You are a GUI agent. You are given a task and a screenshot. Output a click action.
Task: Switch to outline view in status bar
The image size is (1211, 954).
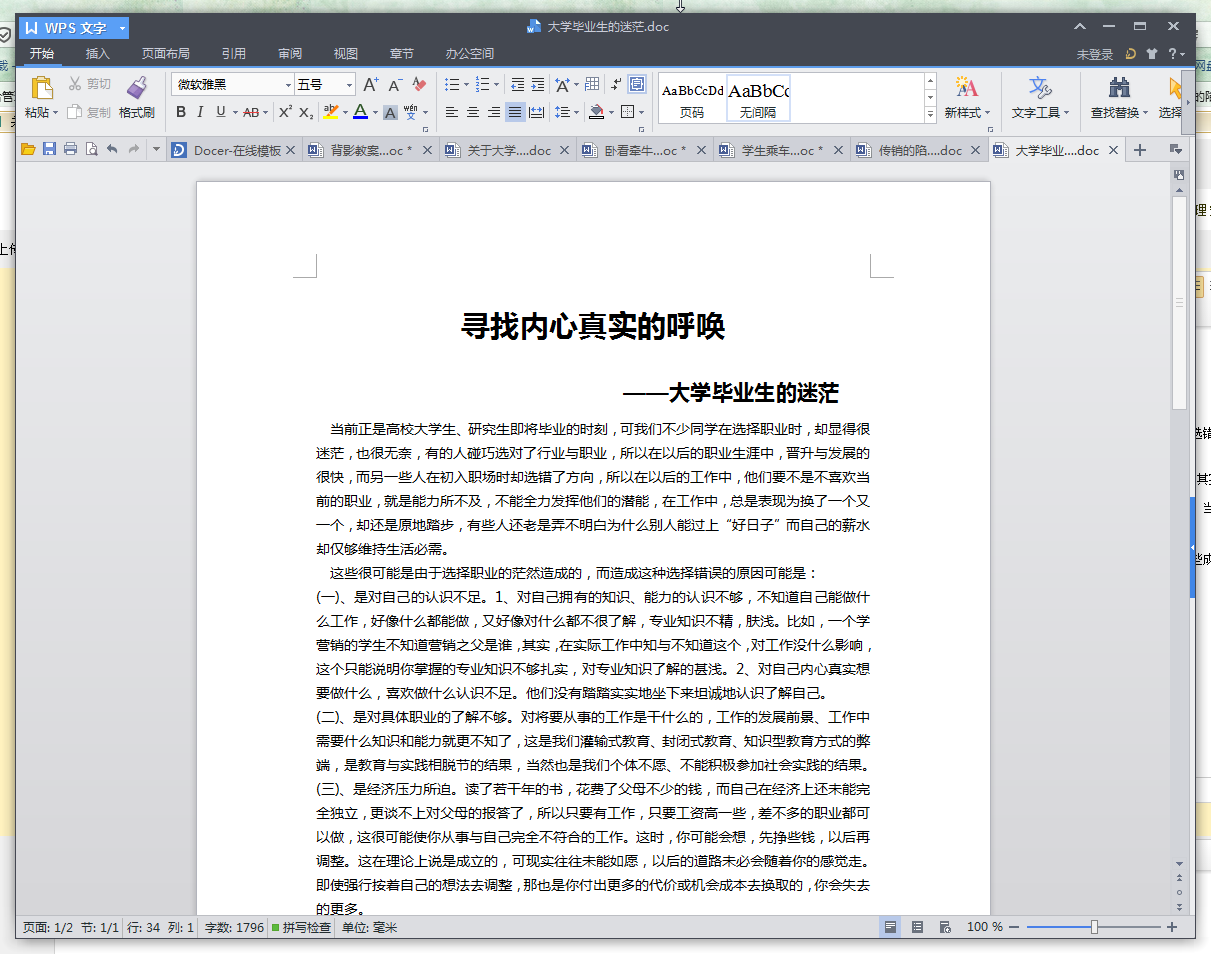point(917,928)
